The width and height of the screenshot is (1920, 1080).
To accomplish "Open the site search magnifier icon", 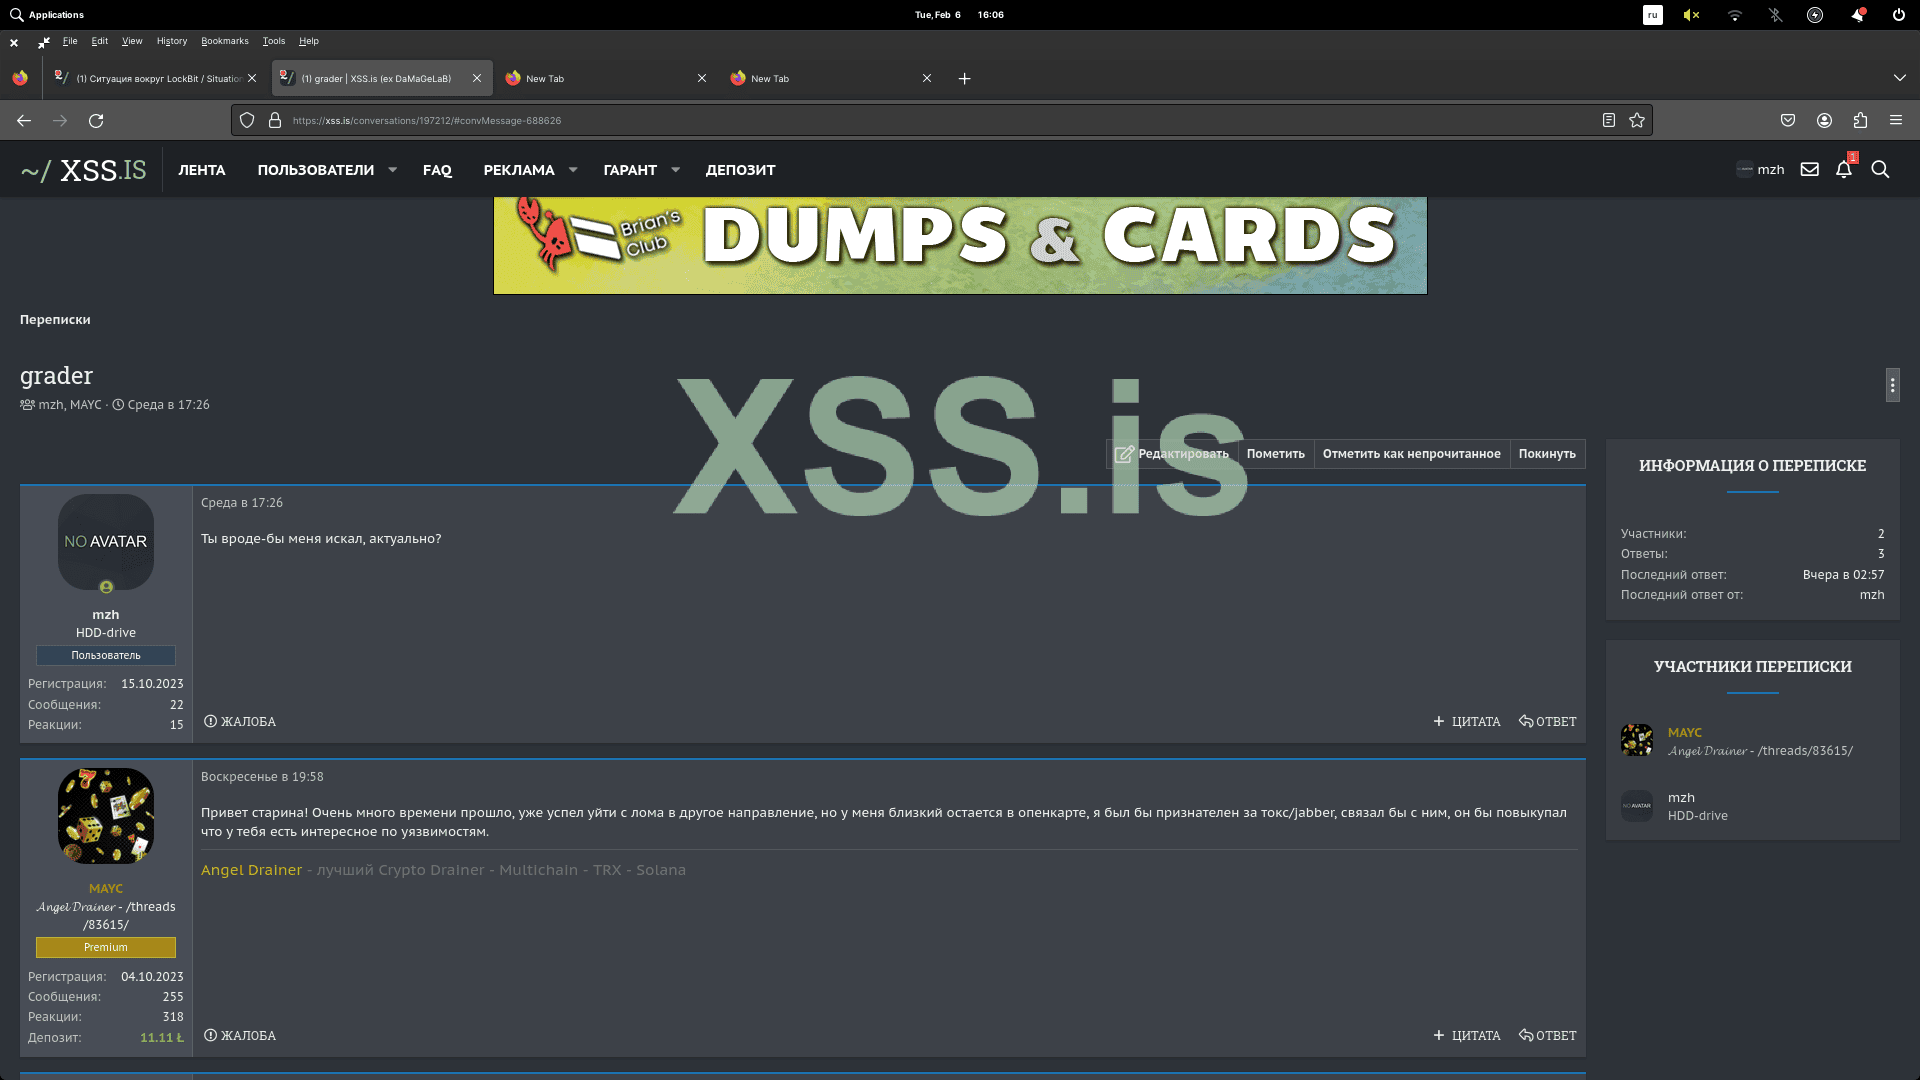I will [1881, 170].
